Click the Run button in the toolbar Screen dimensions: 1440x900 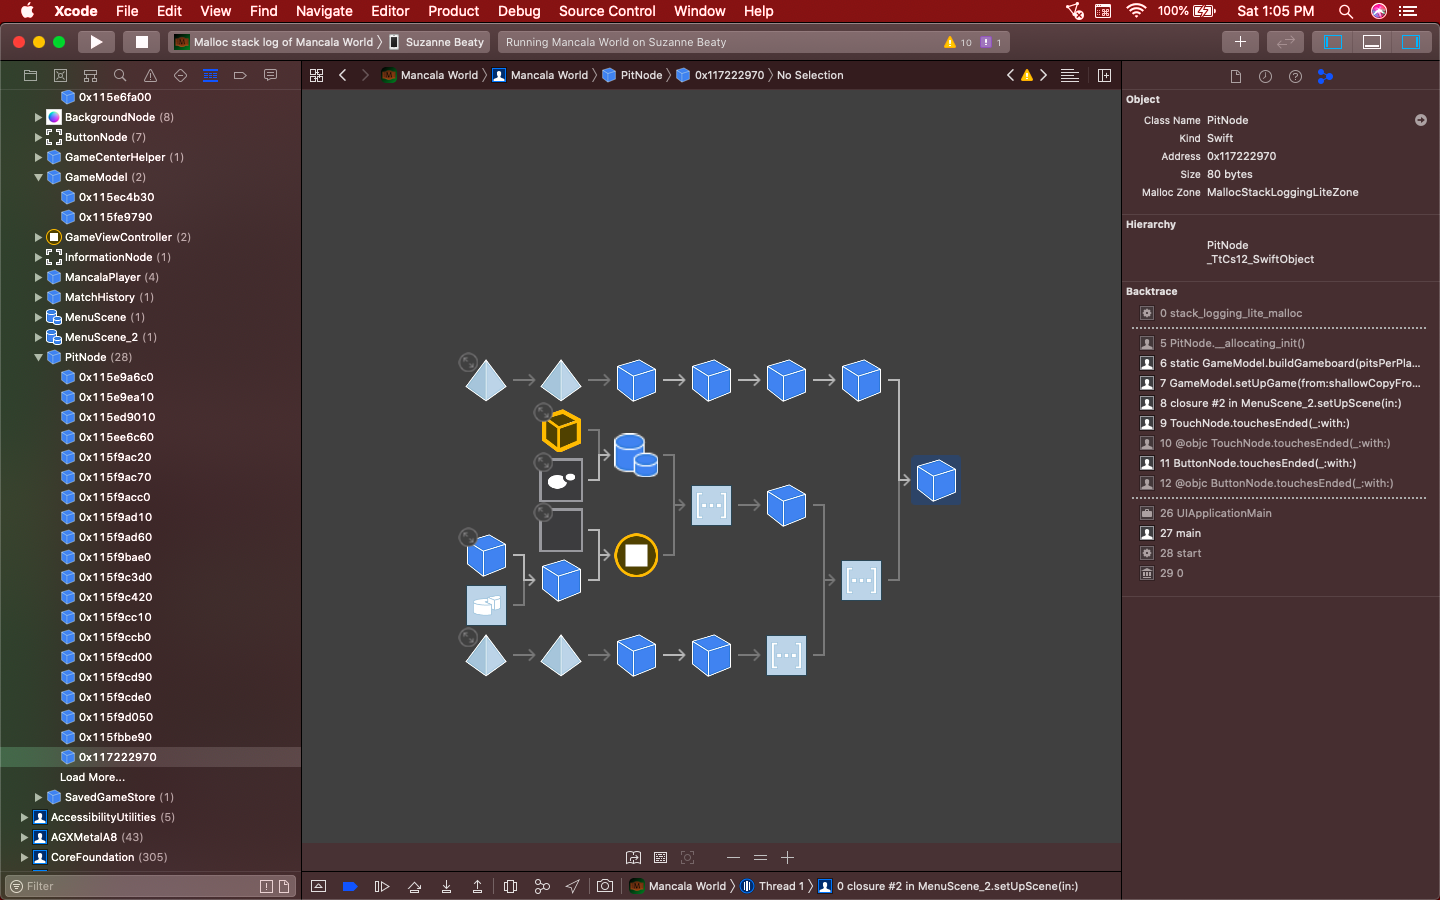pyautogui.click(x=96, y=42)
